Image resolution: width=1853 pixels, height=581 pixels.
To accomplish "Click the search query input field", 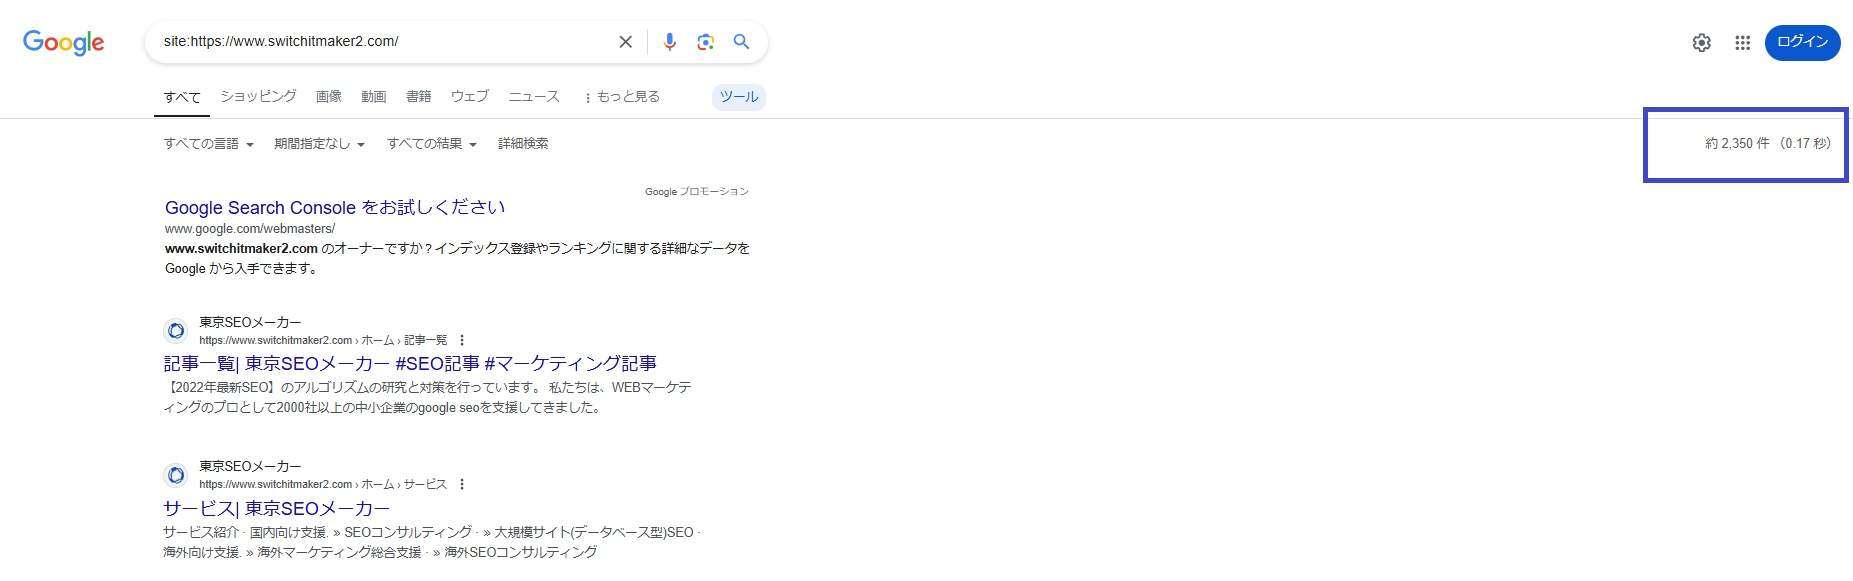I will pyautogui.click(x=385, y=42).
